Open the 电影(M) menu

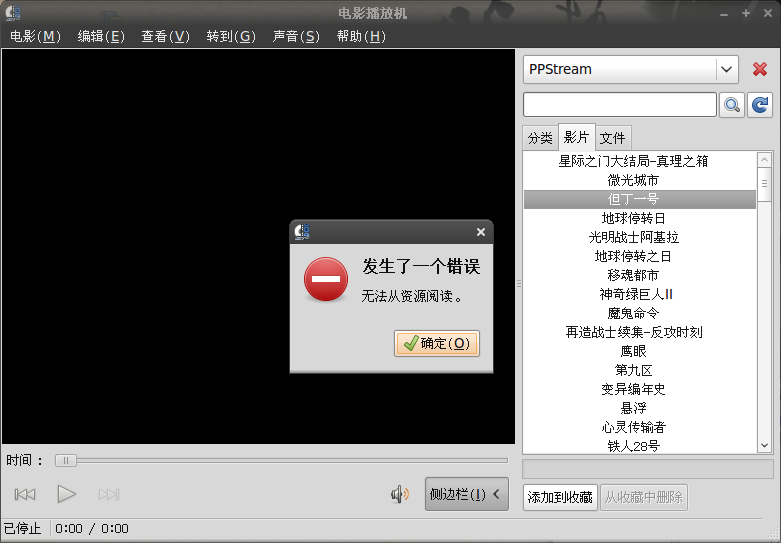coord(35,36)
